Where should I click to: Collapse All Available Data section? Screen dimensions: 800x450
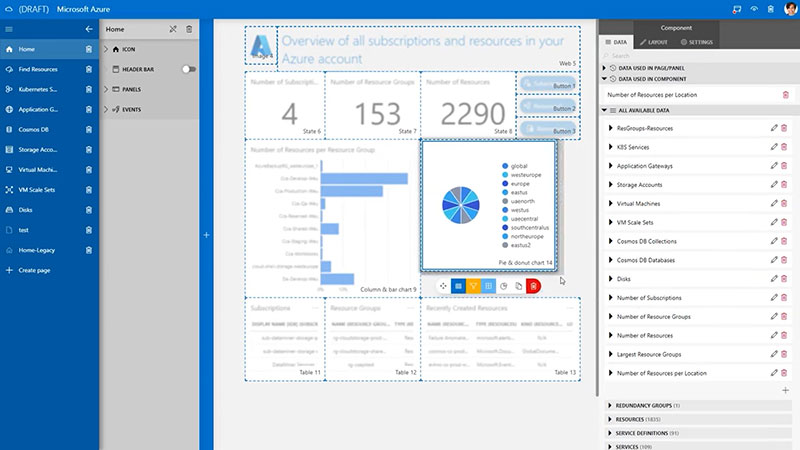point(605,110)
